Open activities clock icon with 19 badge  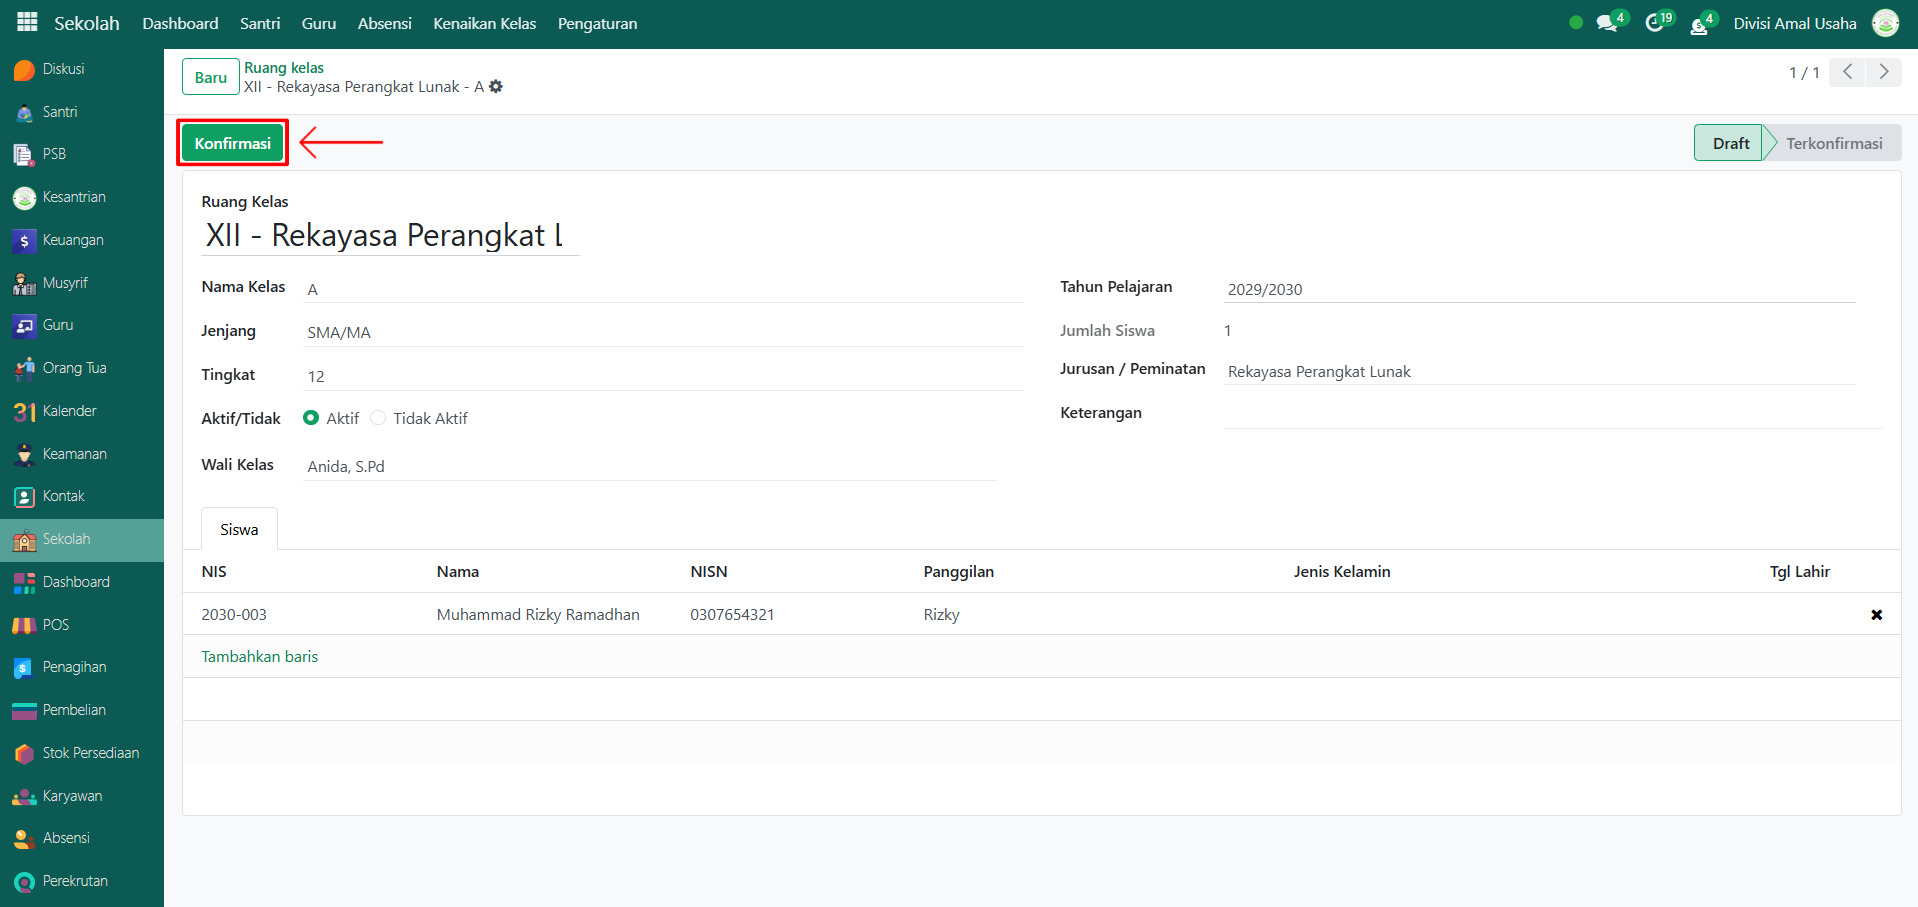[1655, 23]
